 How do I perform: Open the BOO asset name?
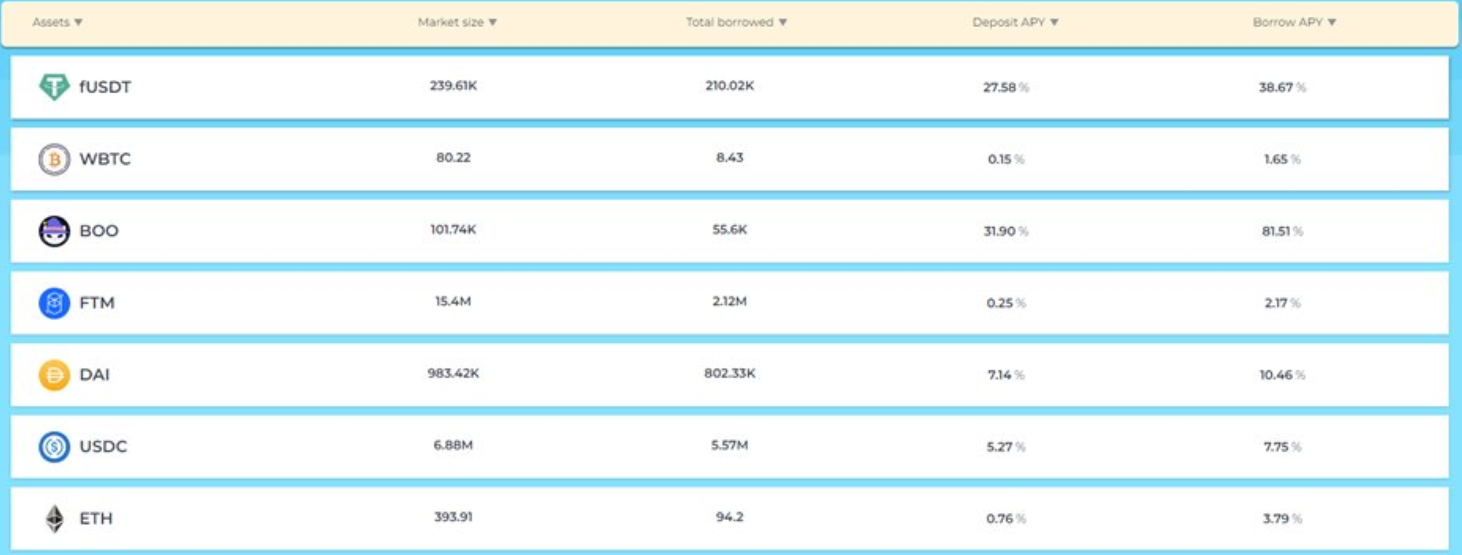pos(99,231)
